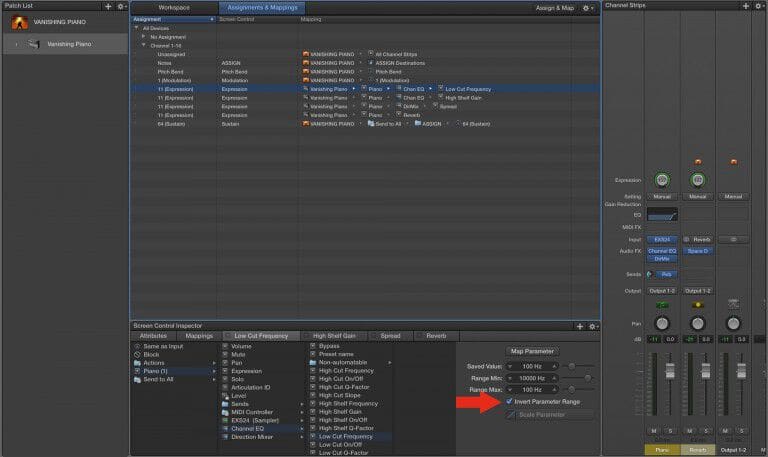Increase the Range Max stepper value
Image resolution: width=768 pixels, height=457 pixels.
tap(554, 390)
